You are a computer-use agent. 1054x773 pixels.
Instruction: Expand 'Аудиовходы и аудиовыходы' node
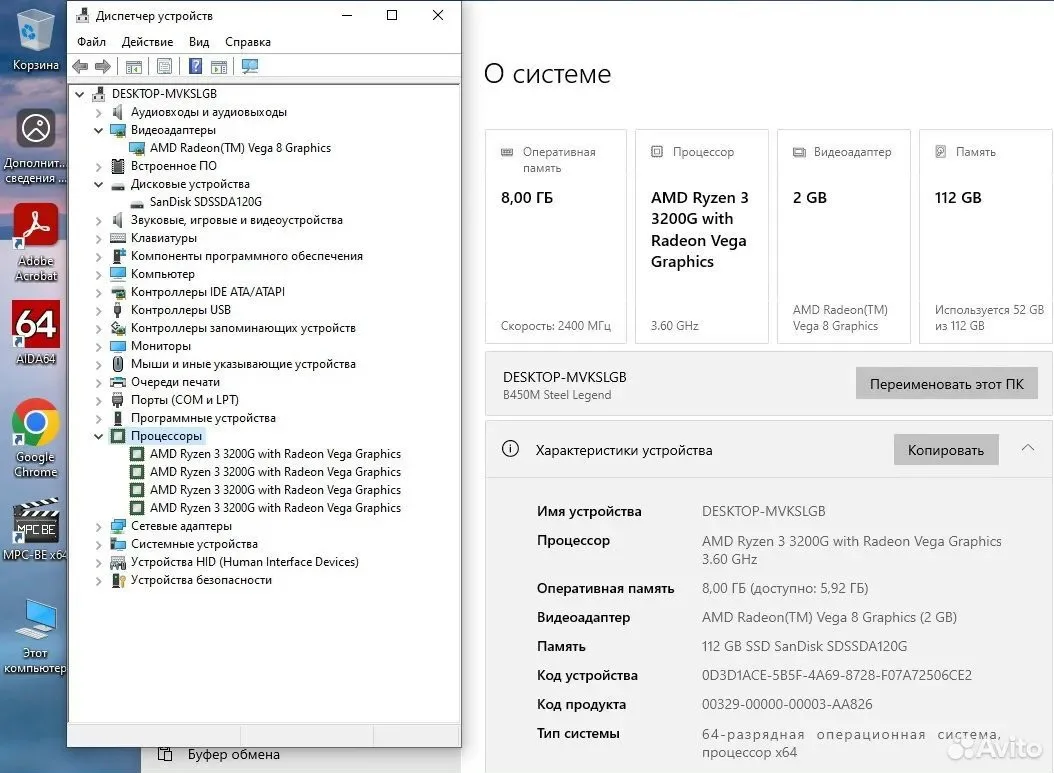point(99,112)
